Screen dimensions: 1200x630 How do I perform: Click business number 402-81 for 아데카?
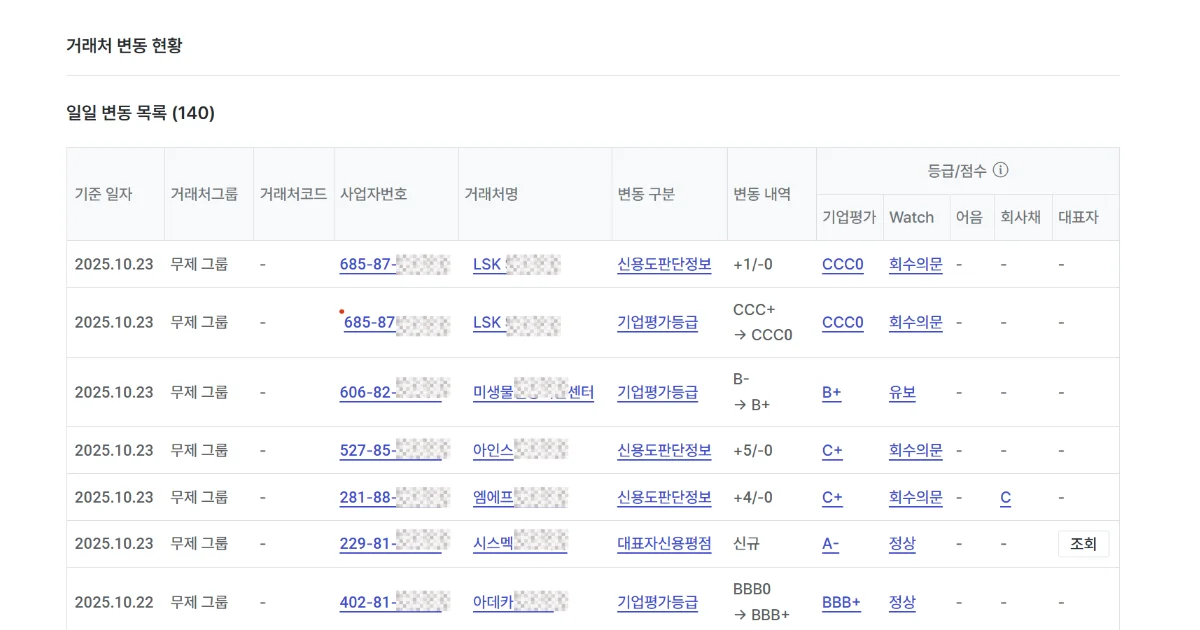(390, 602)
